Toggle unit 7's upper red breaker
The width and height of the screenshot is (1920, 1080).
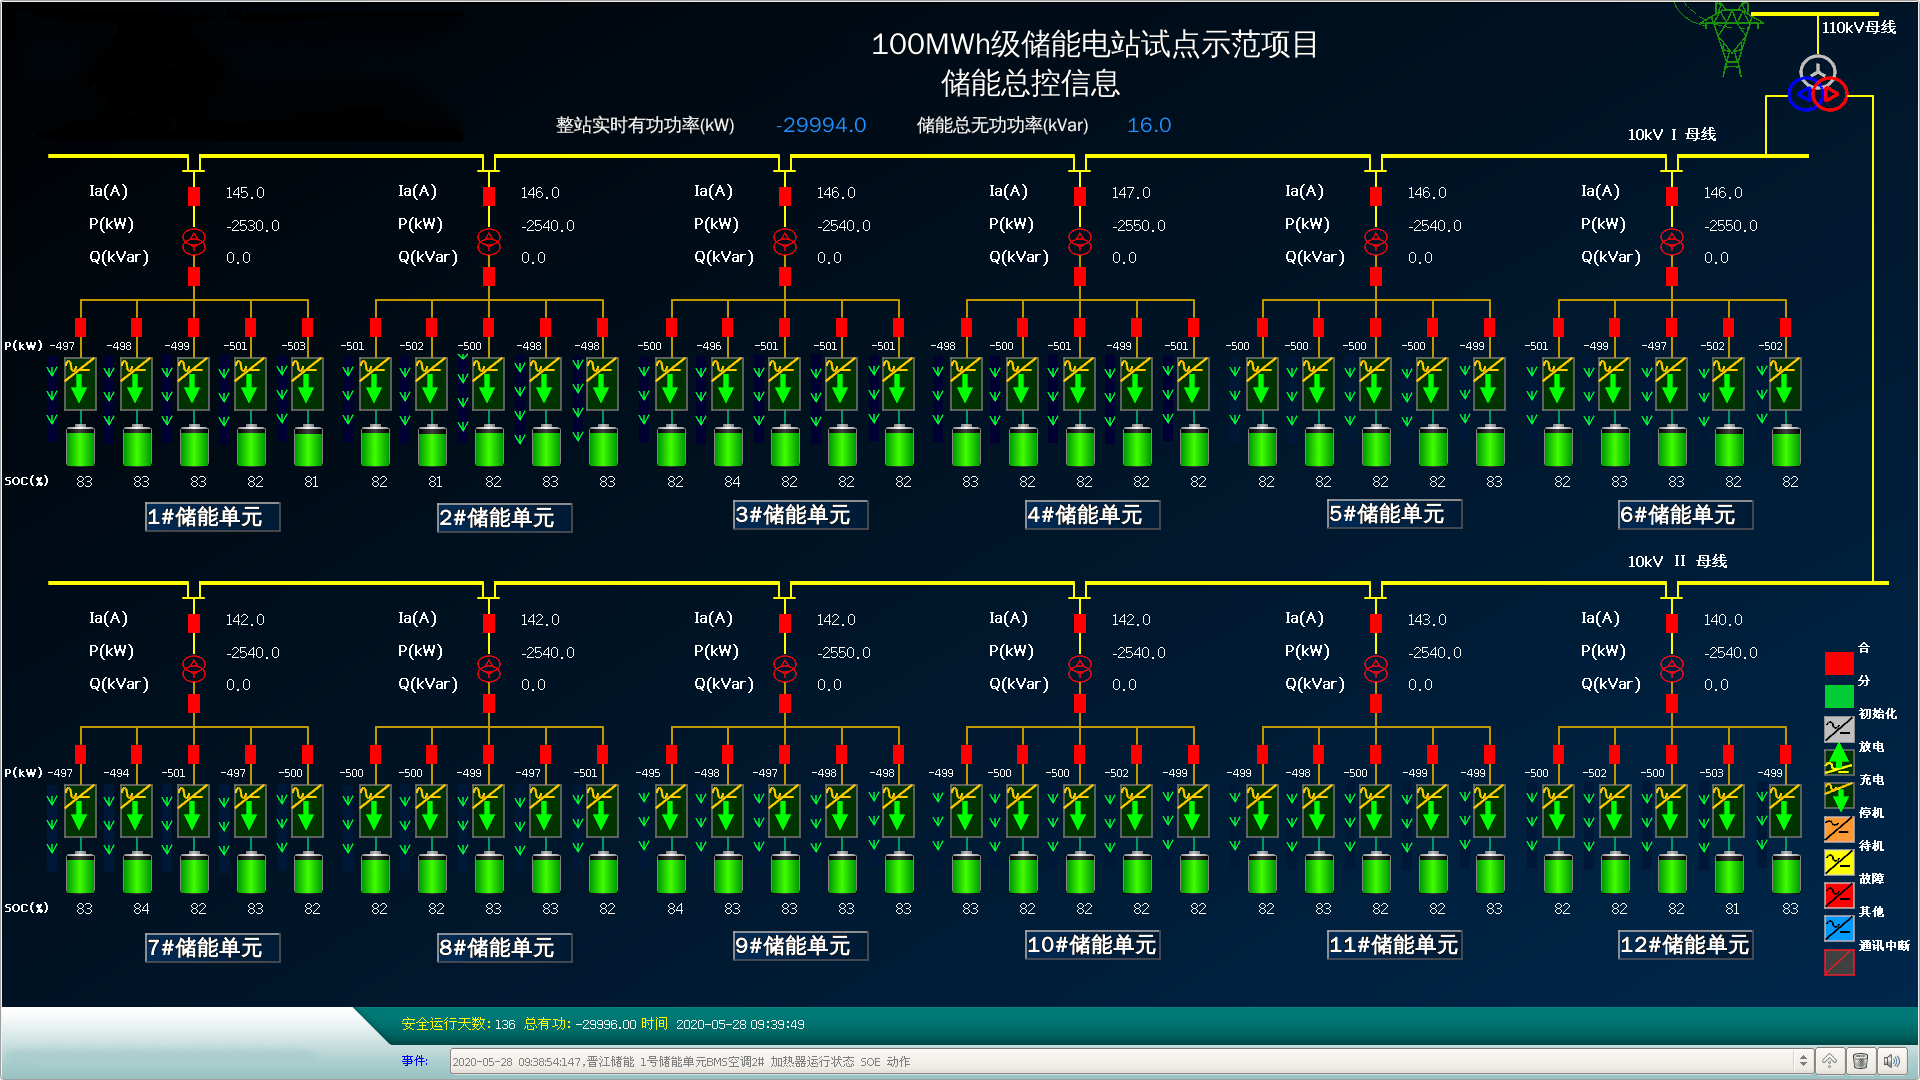194,623
